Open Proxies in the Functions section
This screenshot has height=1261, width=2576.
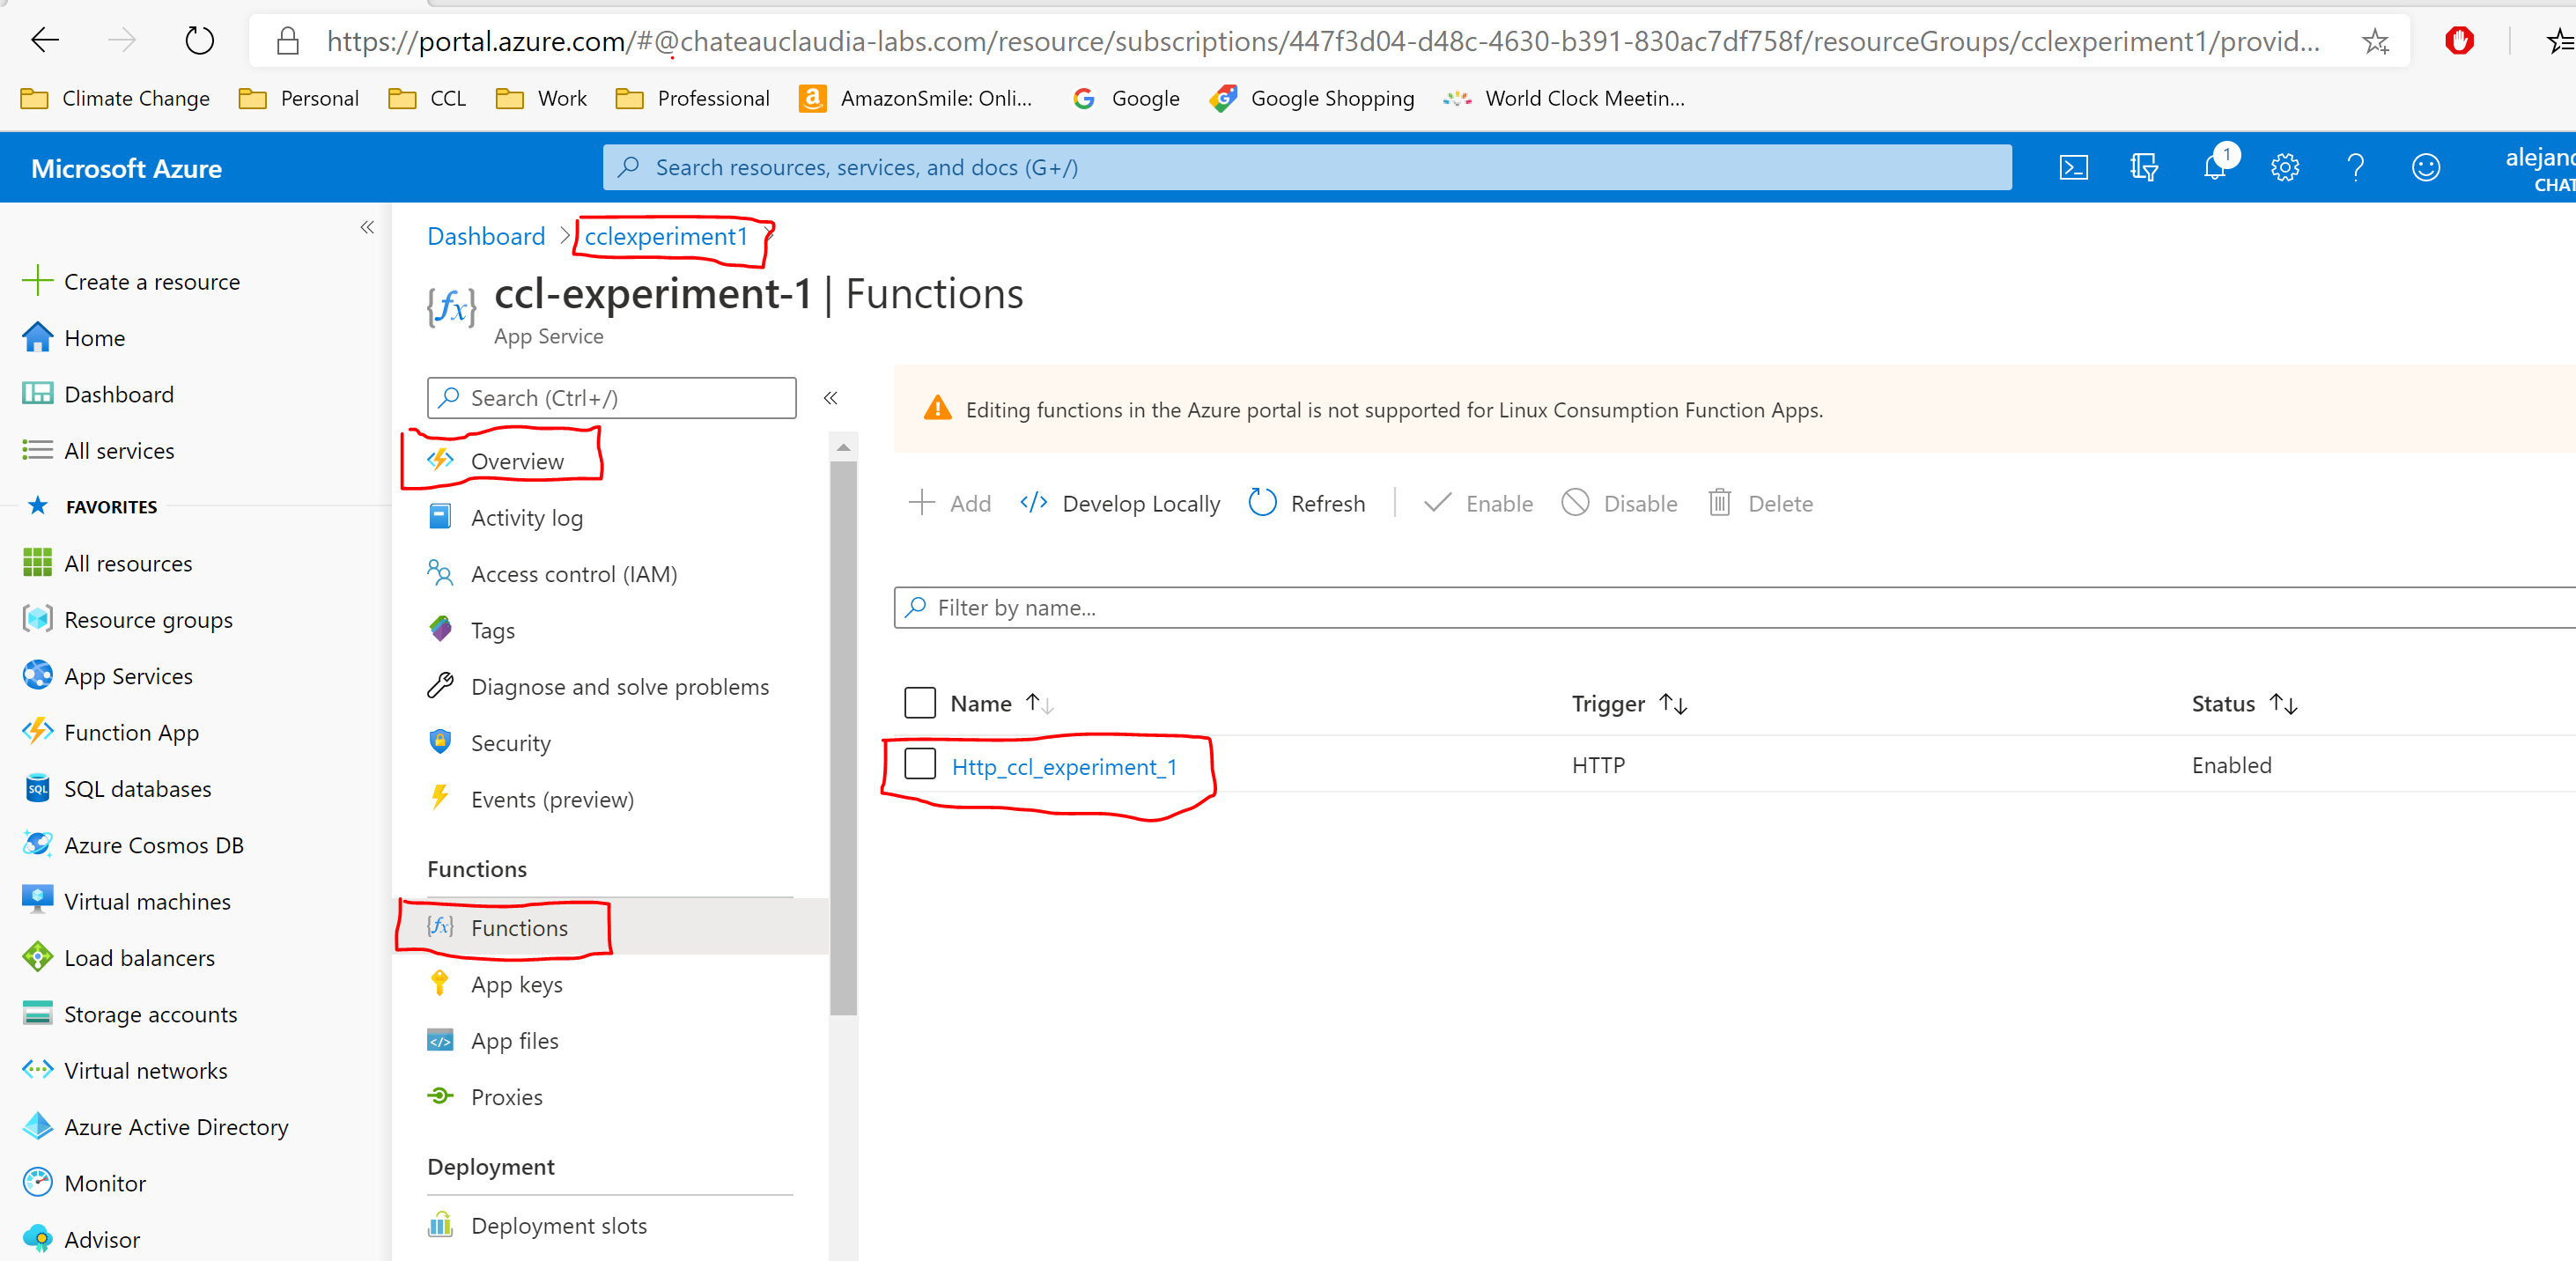tap(506, 1096)
